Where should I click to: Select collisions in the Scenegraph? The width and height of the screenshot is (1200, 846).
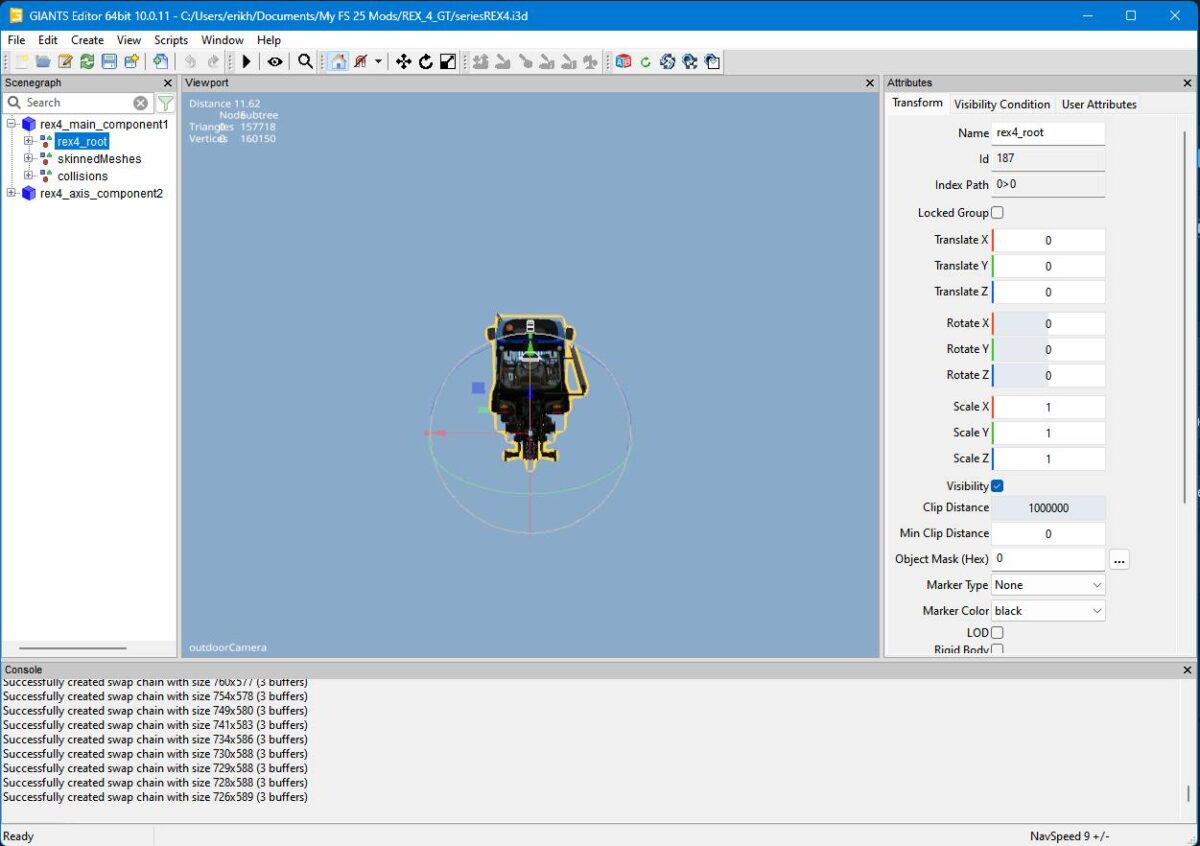click(x=82, y=176)
